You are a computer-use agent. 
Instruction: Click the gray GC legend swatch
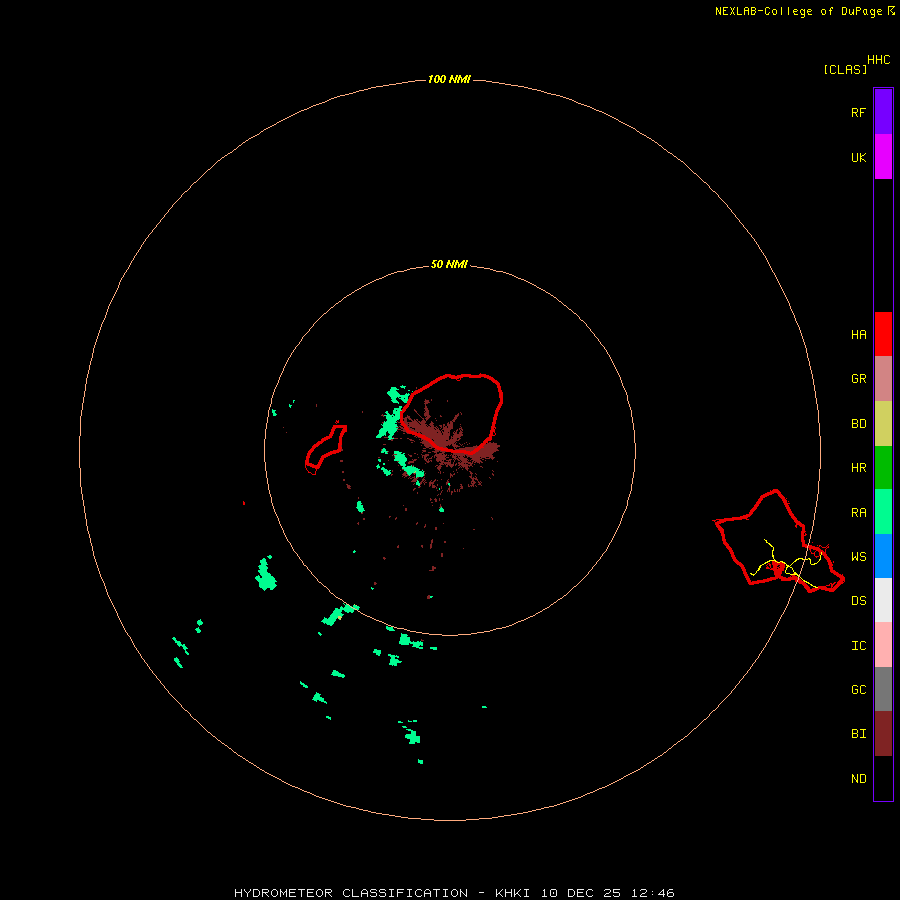tap(883, 689)
